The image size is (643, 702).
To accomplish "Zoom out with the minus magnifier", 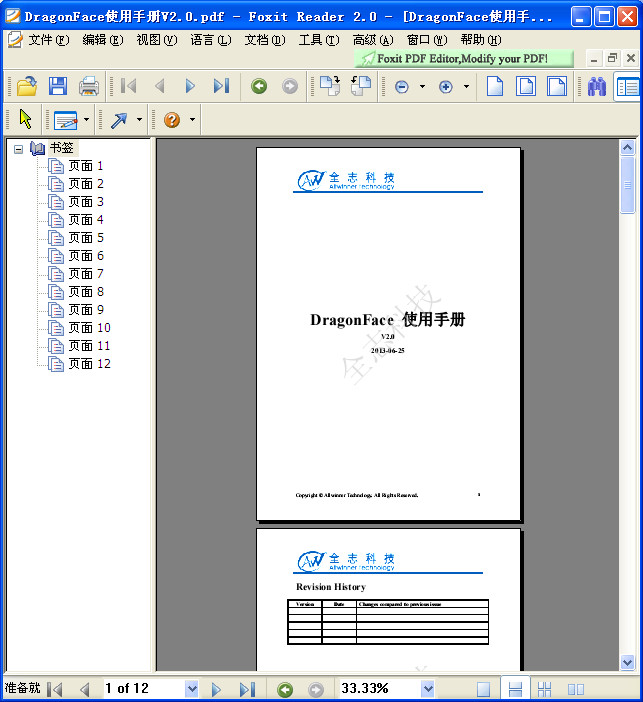I will pyautogui.click(x=402, y=86).
